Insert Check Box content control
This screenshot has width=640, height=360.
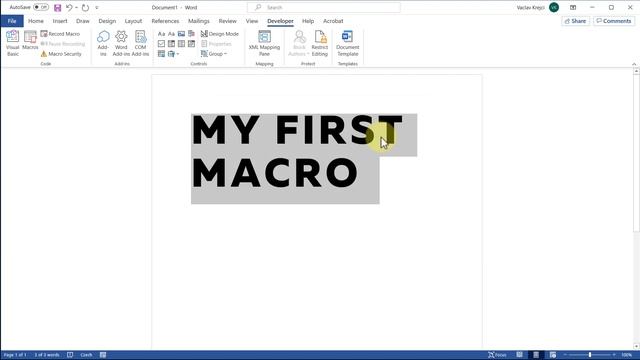(x=162, y=44)
